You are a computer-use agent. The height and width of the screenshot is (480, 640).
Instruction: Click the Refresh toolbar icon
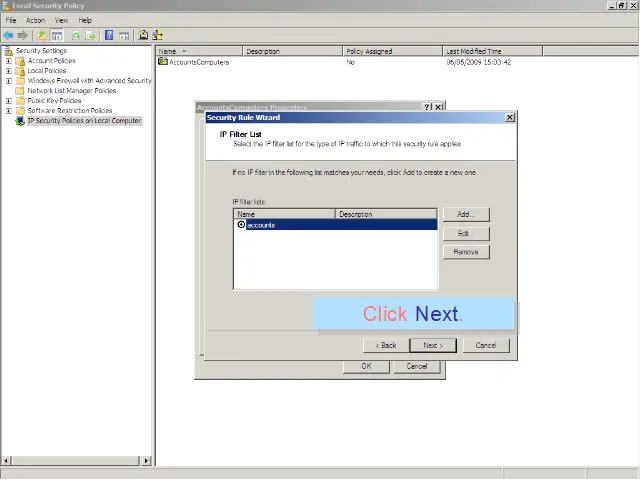[75, 35]
